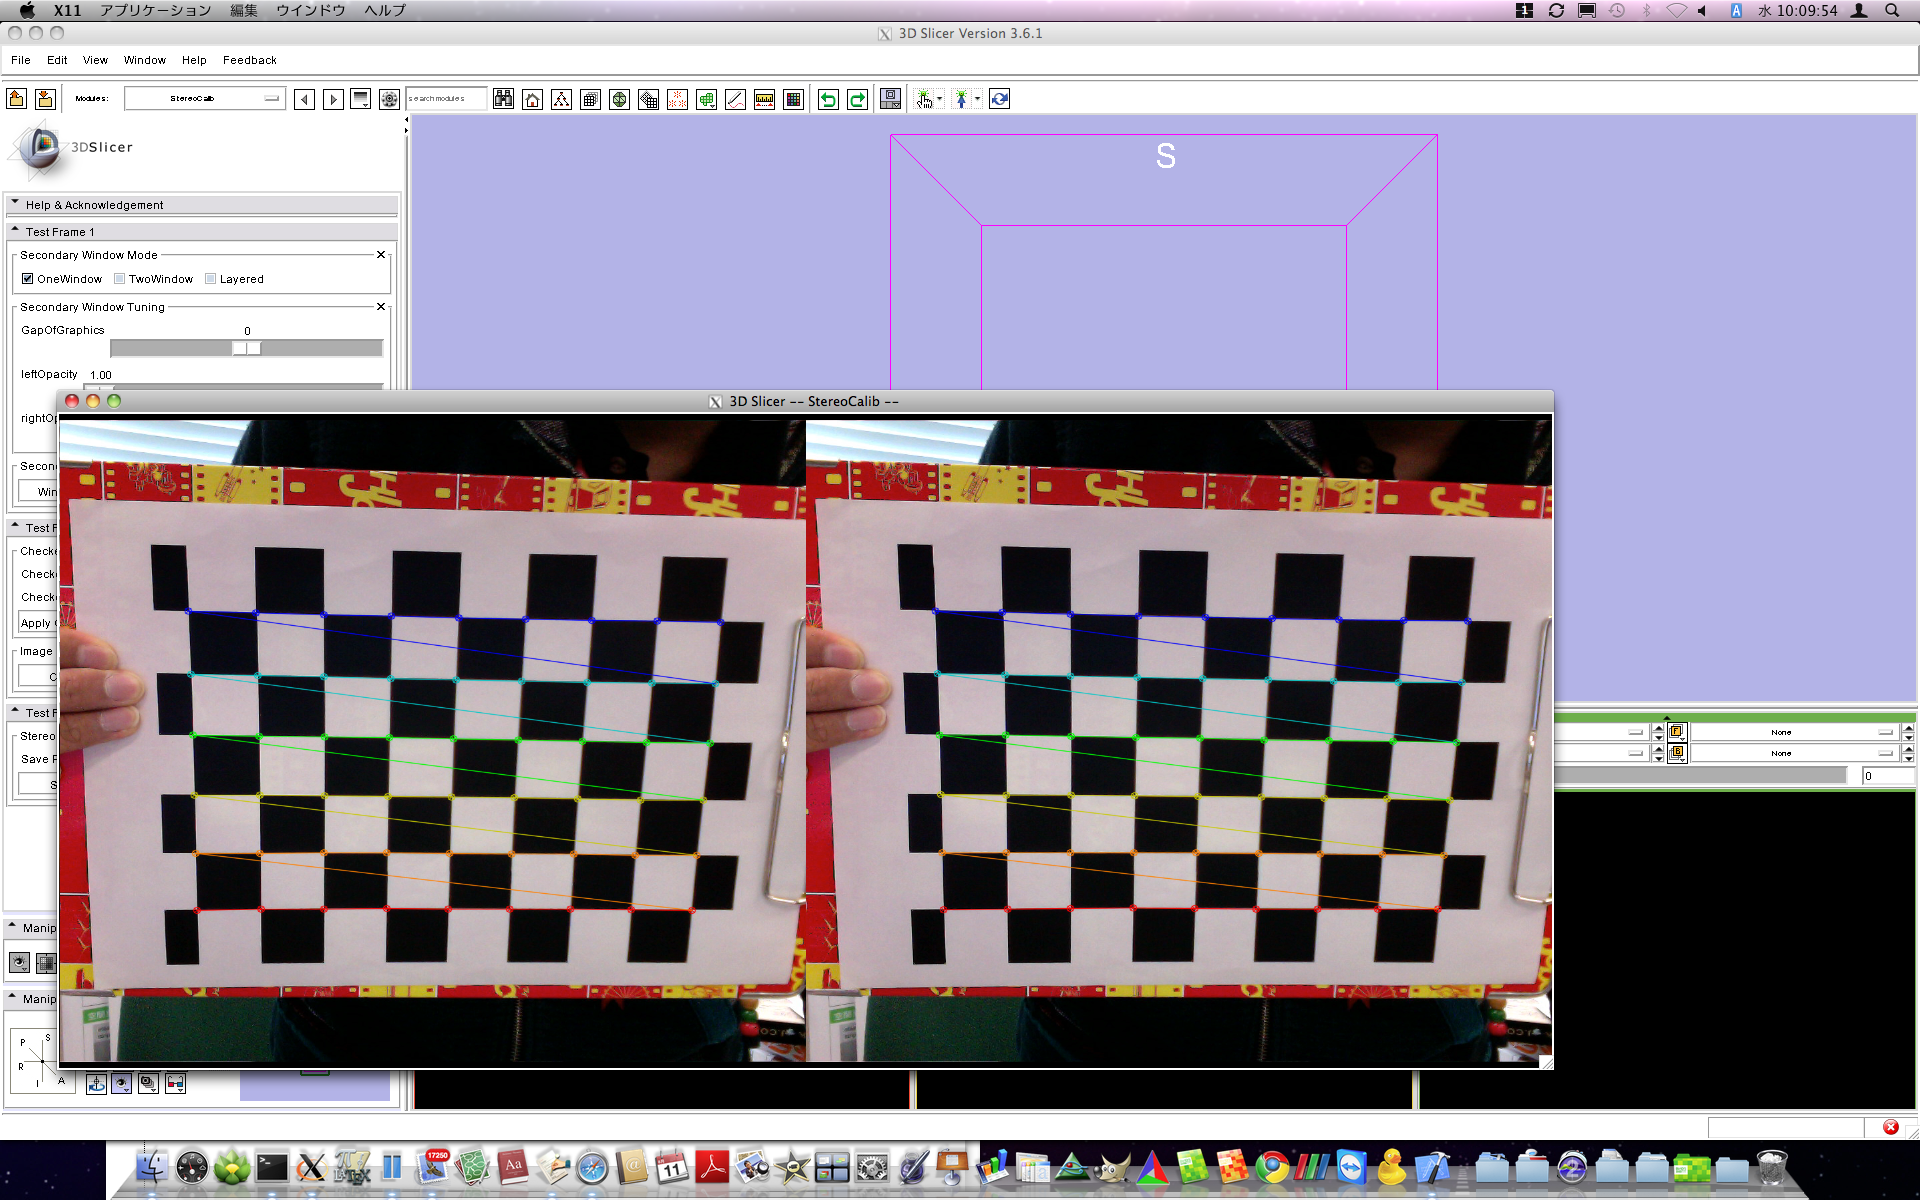Enable the Layered checkbox

coord(210,279)
